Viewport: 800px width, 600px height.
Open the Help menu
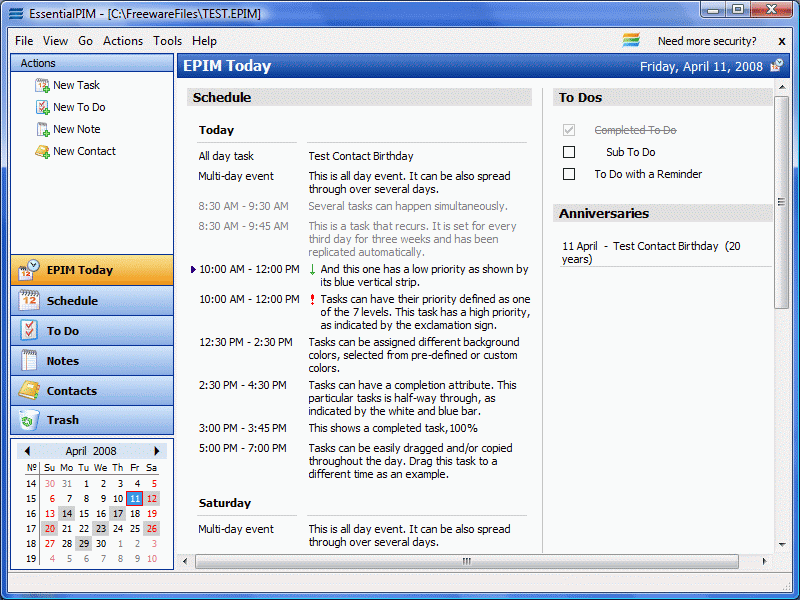[x=204, y=41]
